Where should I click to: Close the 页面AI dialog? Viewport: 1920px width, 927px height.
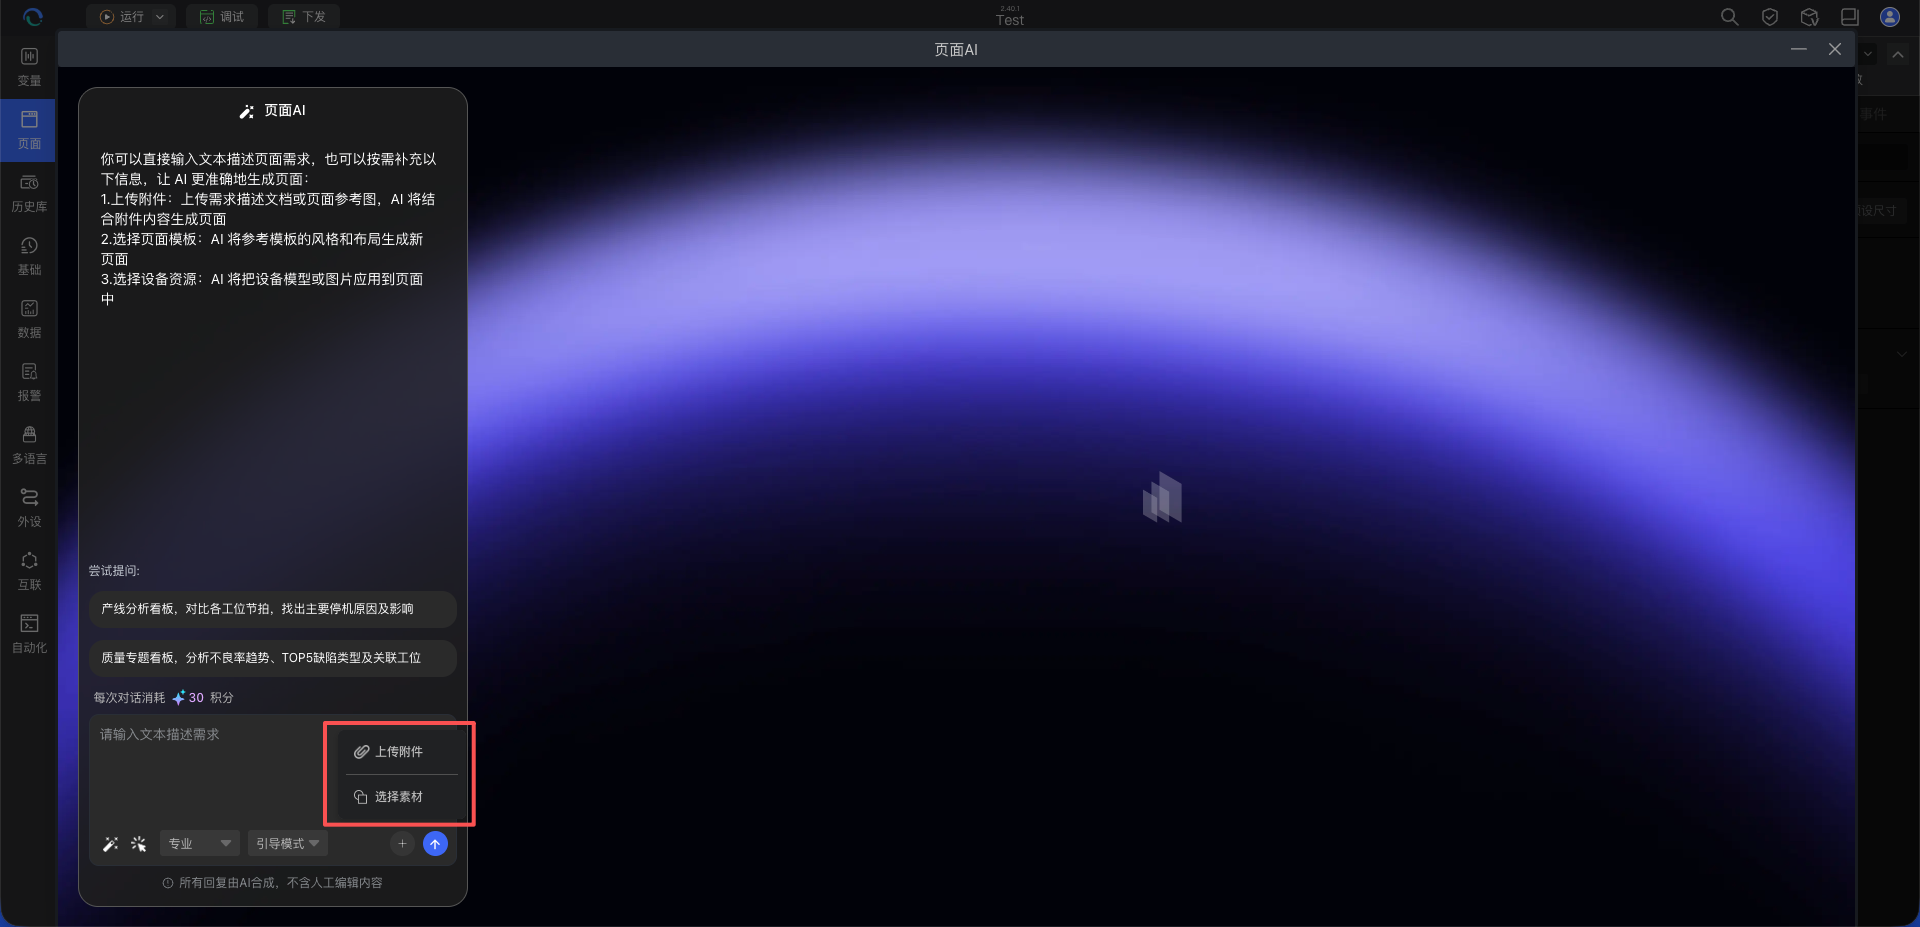(1835, 49)
